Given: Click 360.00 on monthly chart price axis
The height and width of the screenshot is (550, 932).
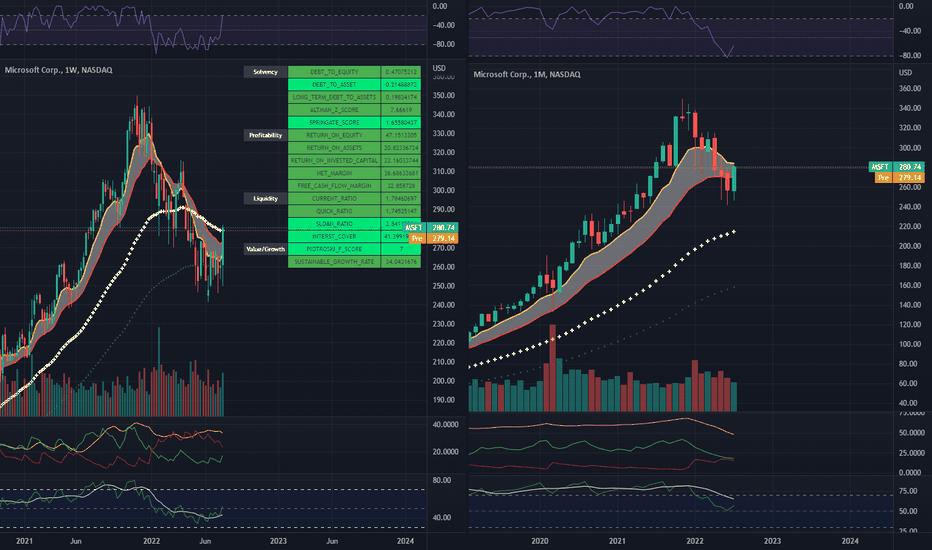Looking at the screenshot, I should [x=909, y=89].
